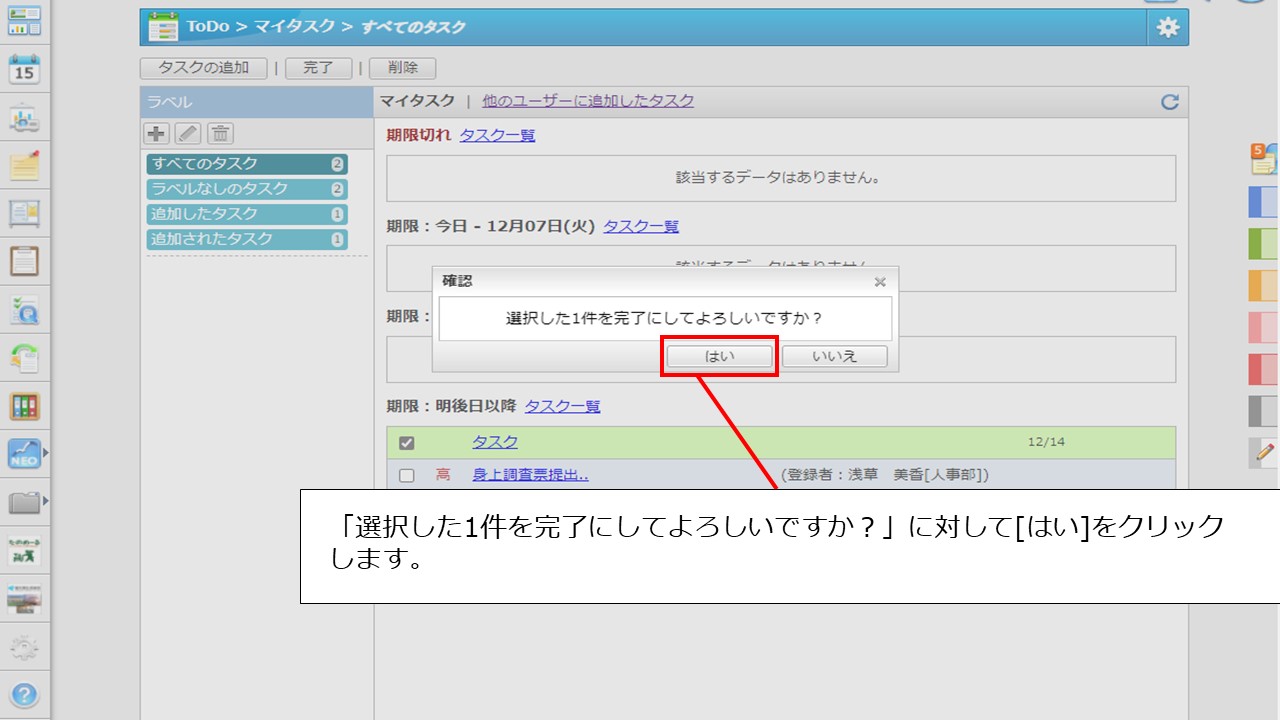Open the calendar icon showing 15
1280x720 pixels.
pyautogui.click(x=24, y=70)
